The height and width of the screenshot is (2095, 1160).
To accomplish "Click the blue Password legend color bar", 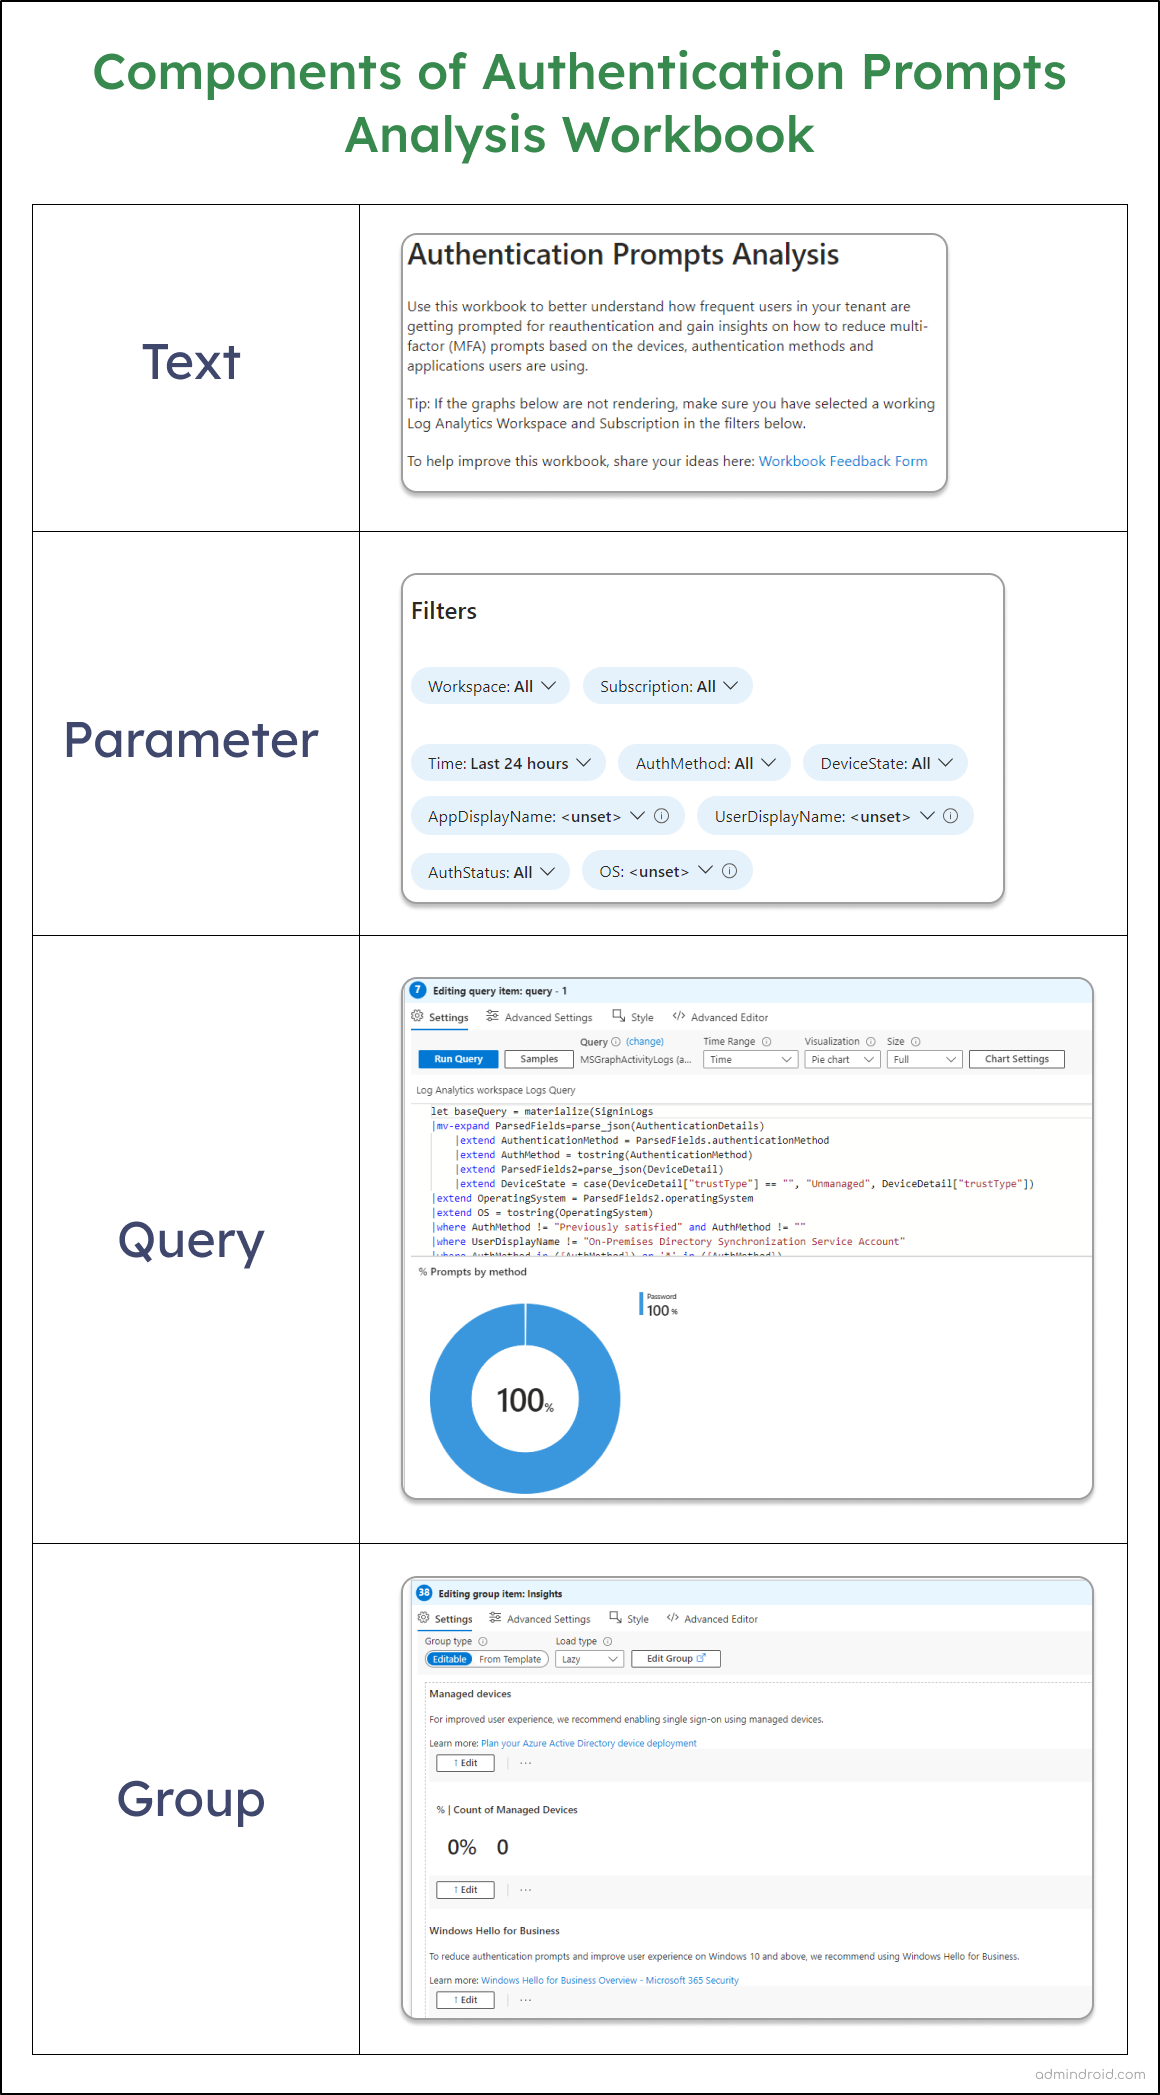I will pyautogui.click(x=641, y=1304).
